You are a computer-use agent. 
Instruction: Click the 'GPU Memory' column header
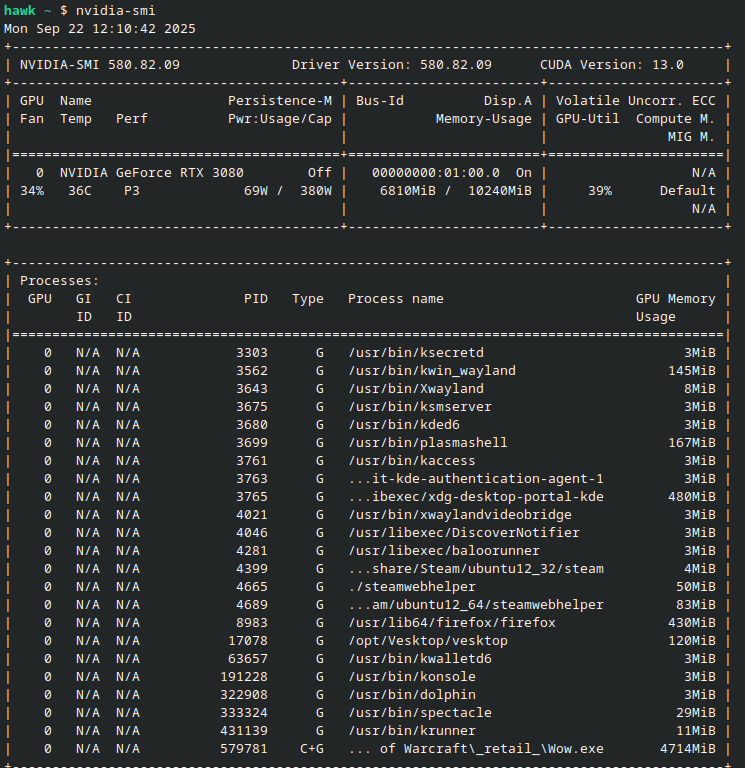click(676, 299)
